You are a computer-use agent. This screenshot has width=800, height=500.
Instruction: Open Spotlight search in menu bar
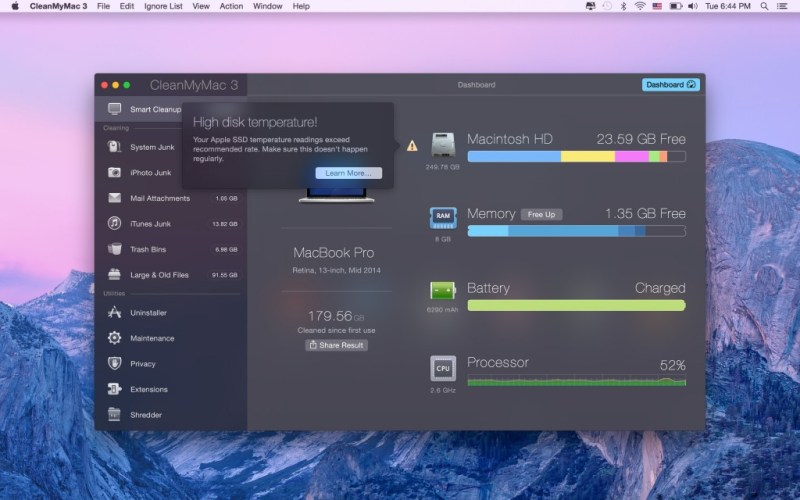(x=764, y=6)
